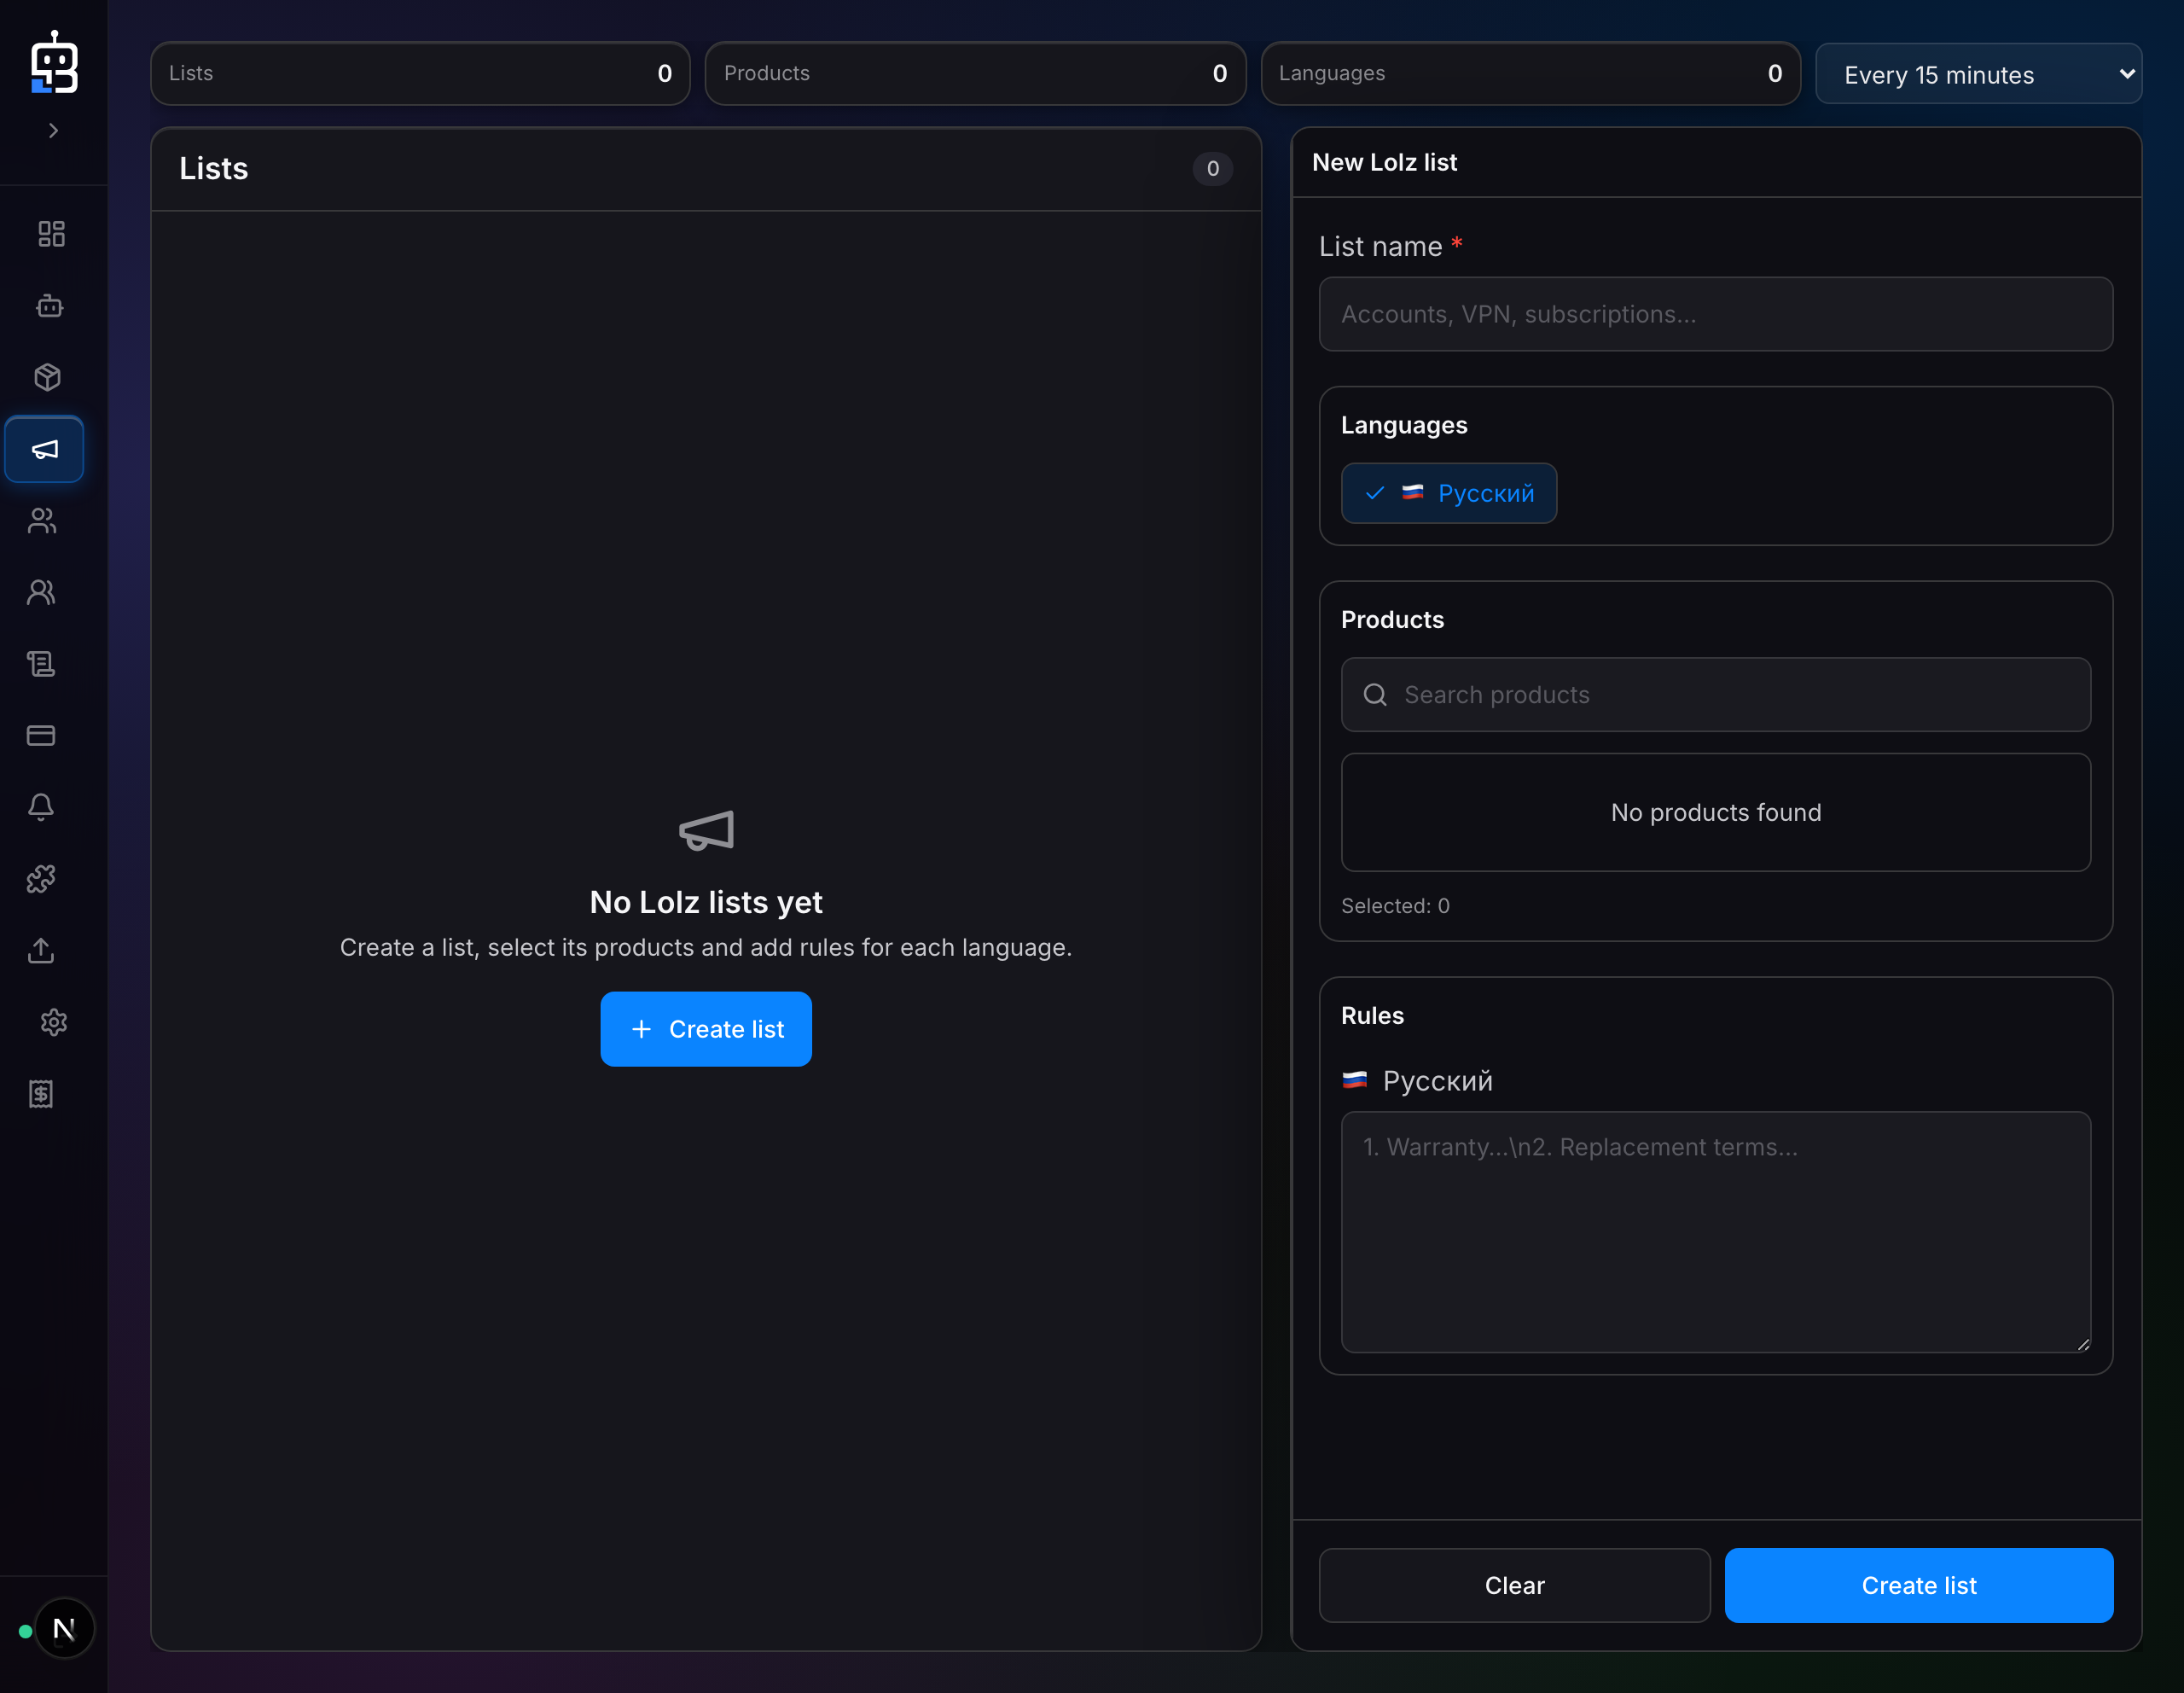The width and height of the screenshot is (2184, 1693).
Task: Click the Русский rules textarea
Action: pos(1715,1232)
